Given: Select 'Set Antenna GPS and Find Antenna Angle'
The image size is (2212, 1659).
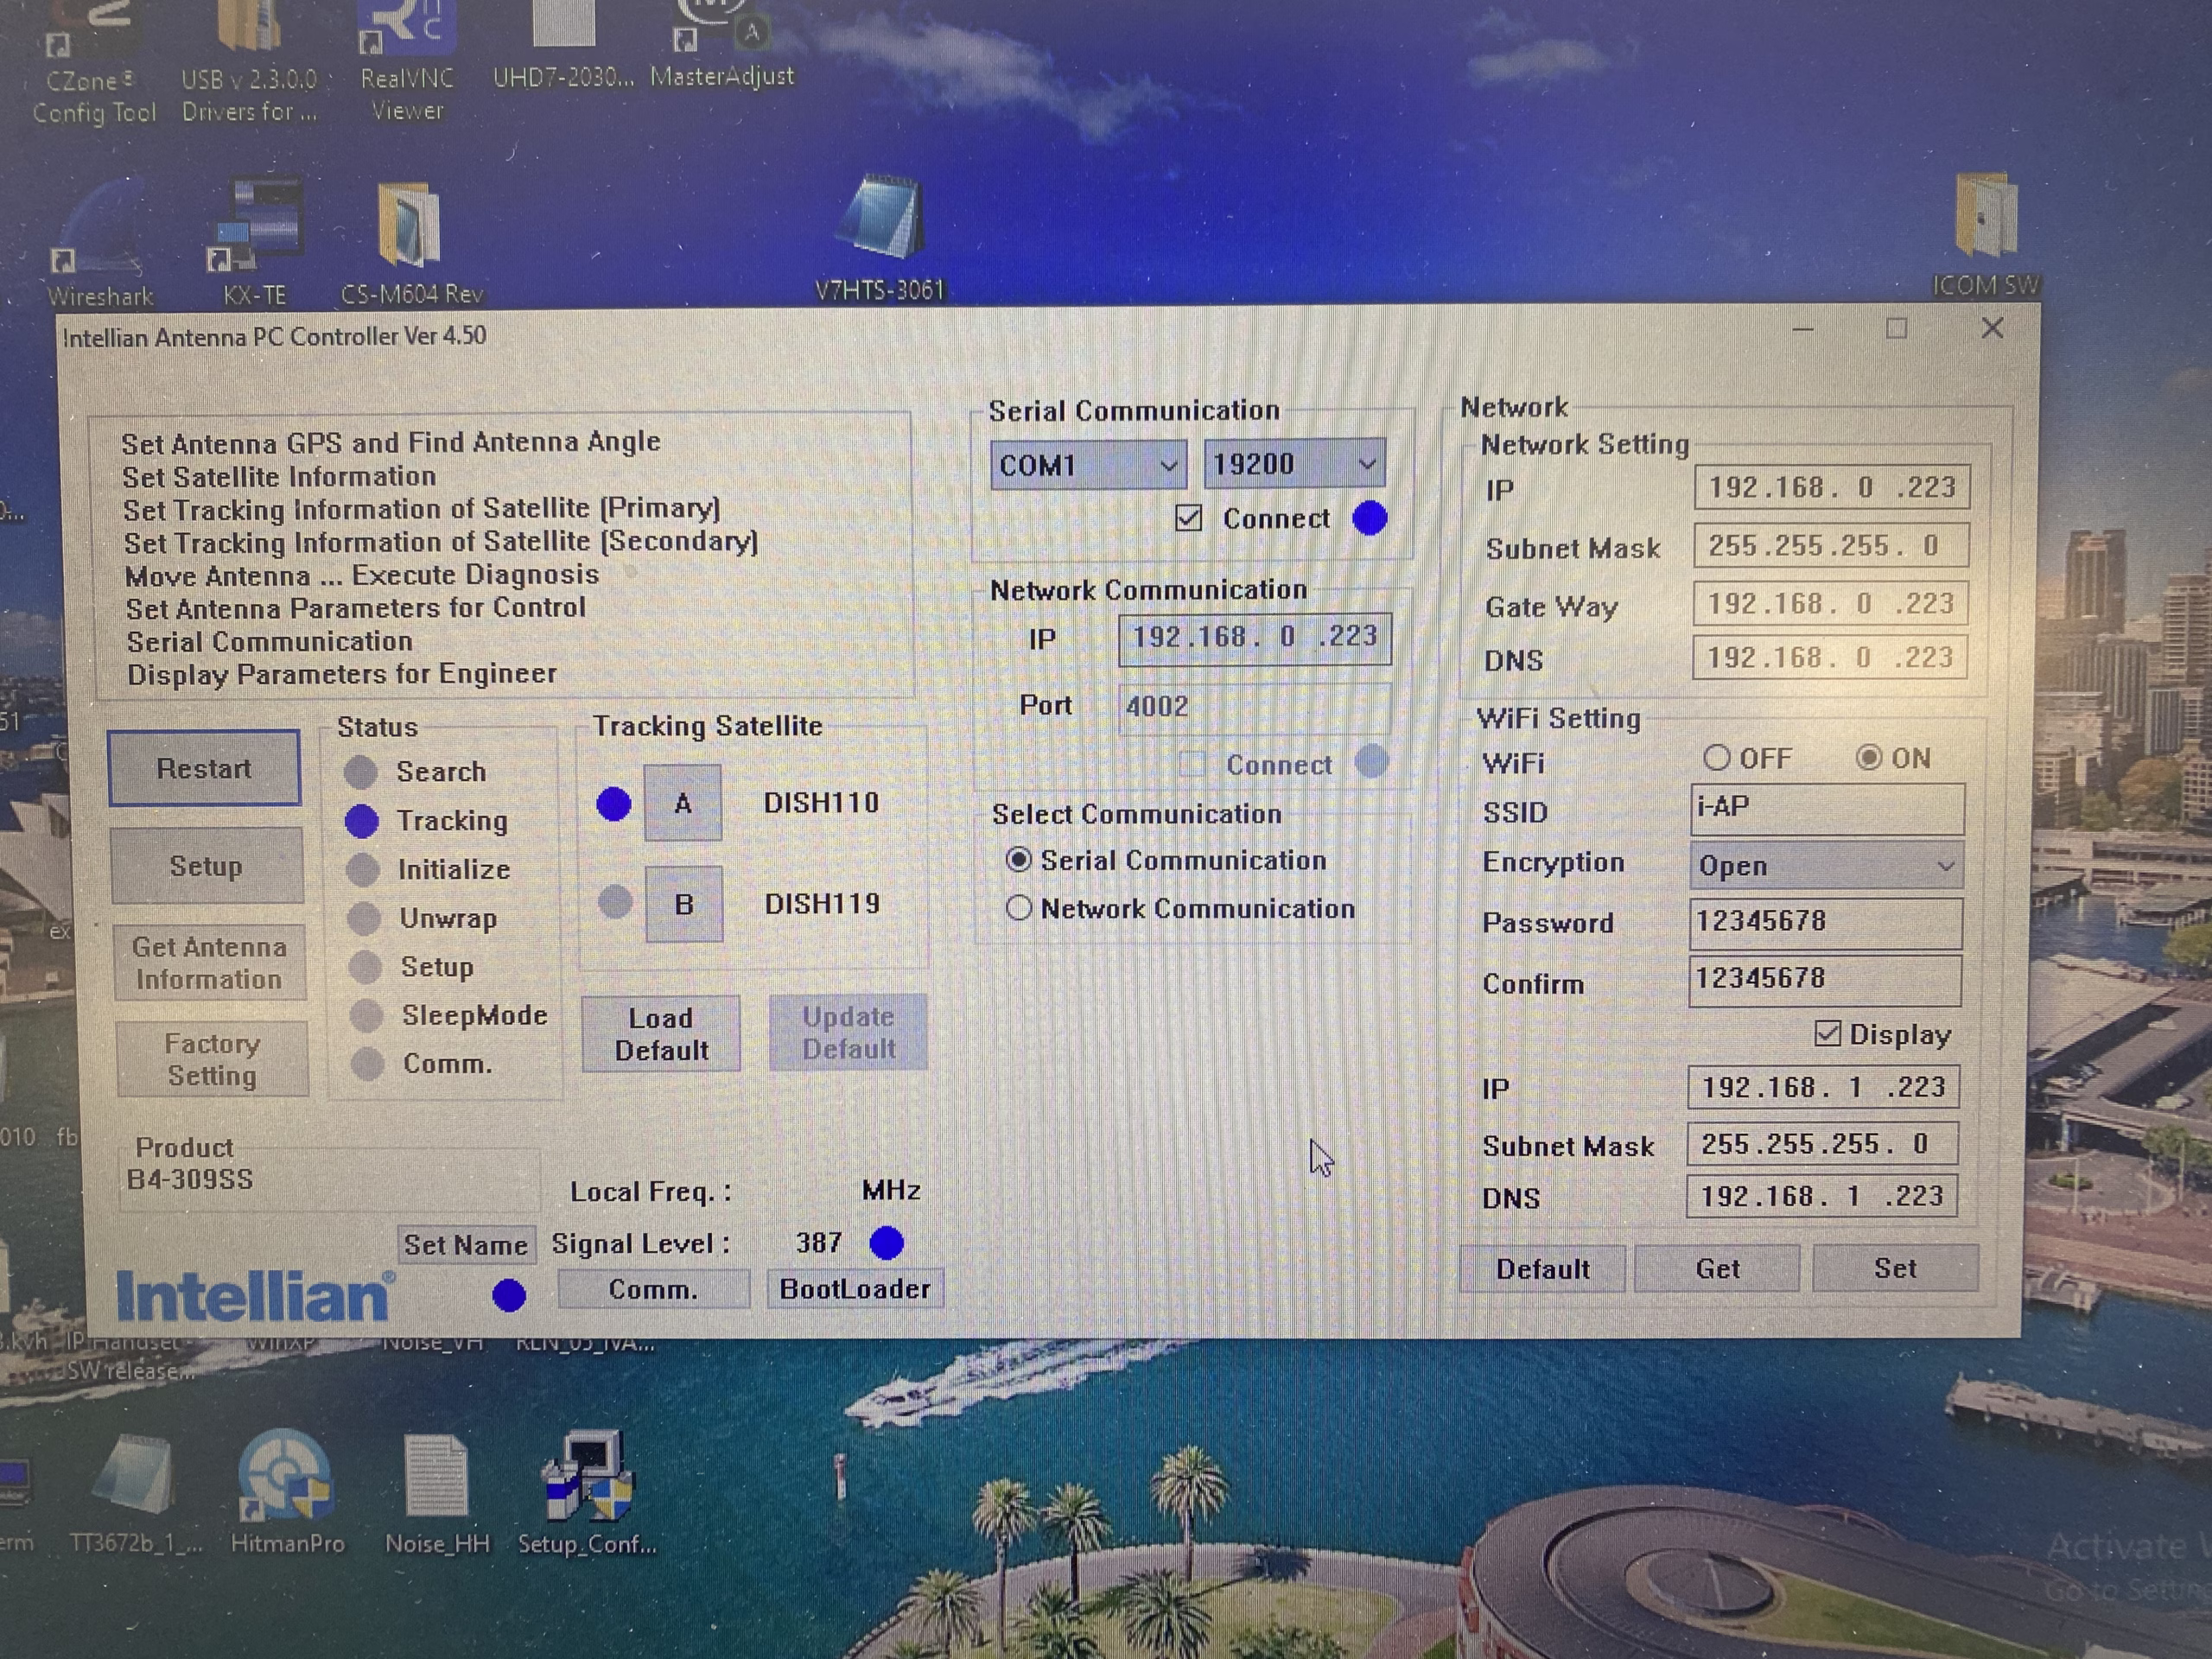Looking at the screenshot, I should [x=391, y=442].
